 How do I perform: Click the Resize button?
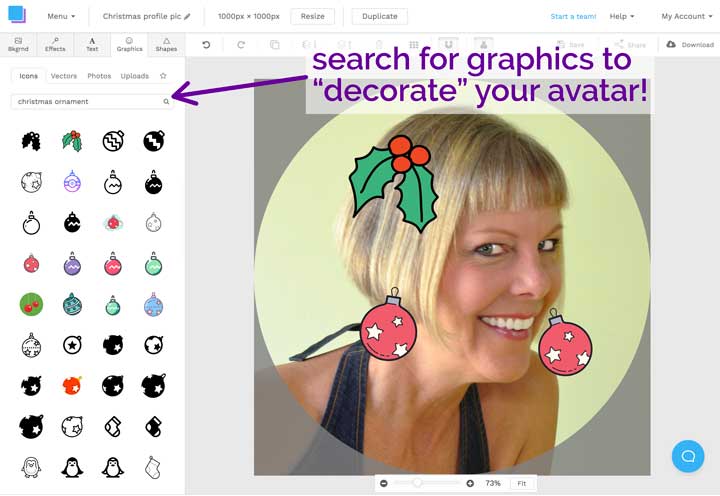[x=313, y=16]
